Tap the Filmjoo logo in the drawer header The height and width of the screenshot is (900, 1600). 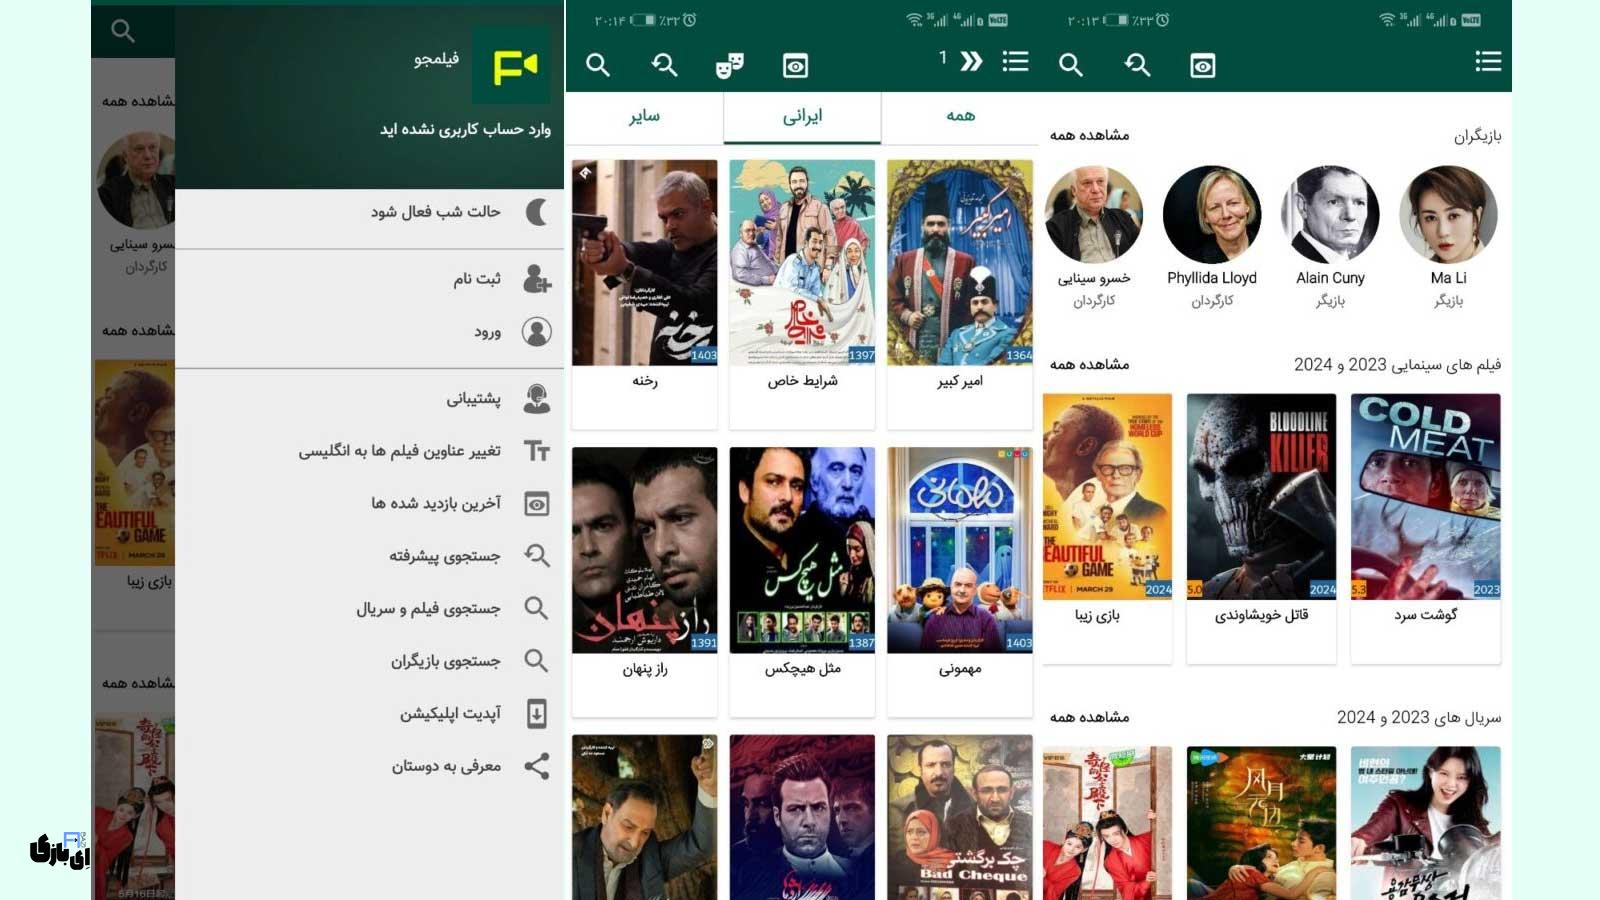pos(511,65)
